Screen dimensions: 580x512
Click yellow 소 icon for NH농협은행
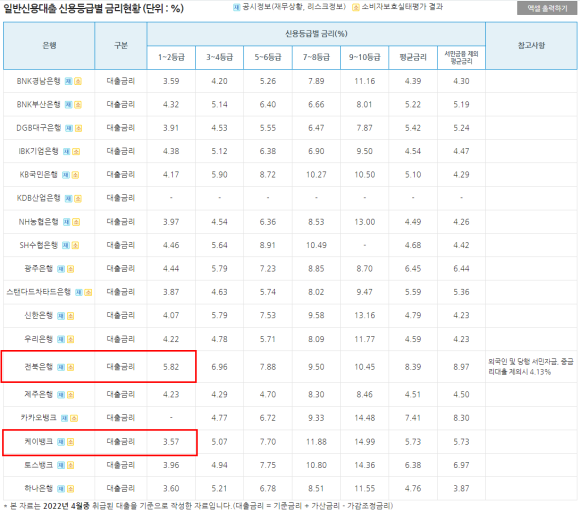76,222
